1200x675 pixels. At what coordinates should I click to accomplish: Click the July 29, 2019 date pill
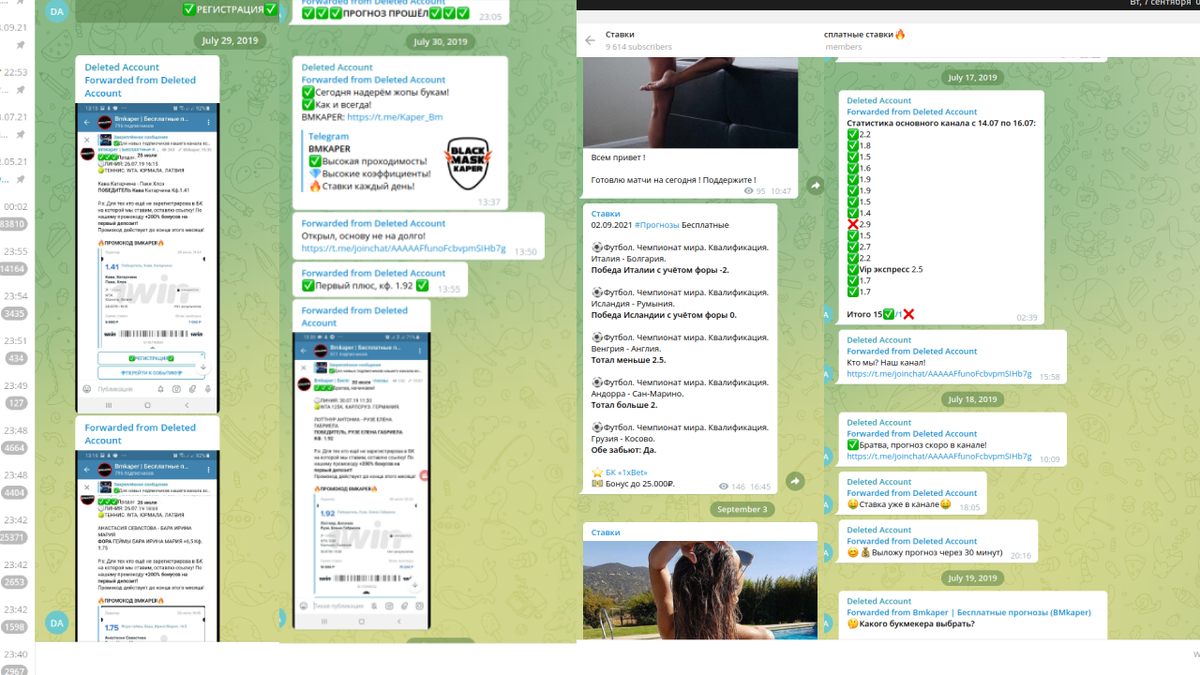(228, 41)
